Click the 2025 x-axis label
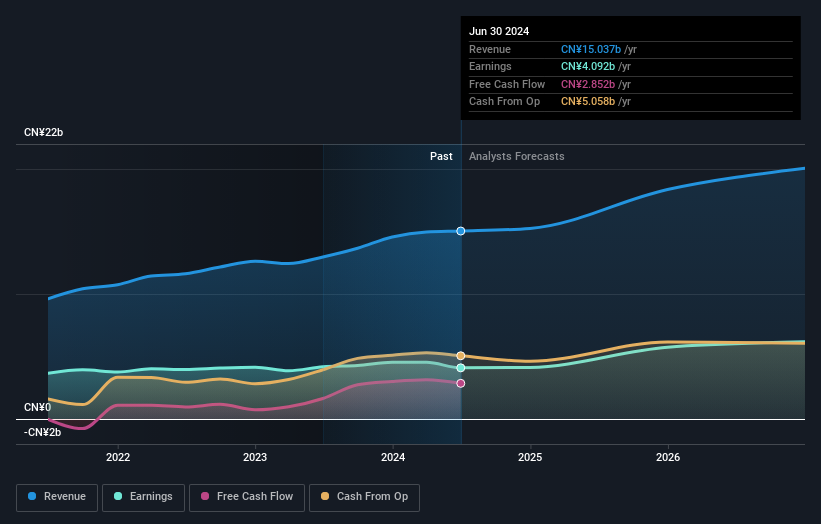Screen dimensions: 821x524 [530, 457]
